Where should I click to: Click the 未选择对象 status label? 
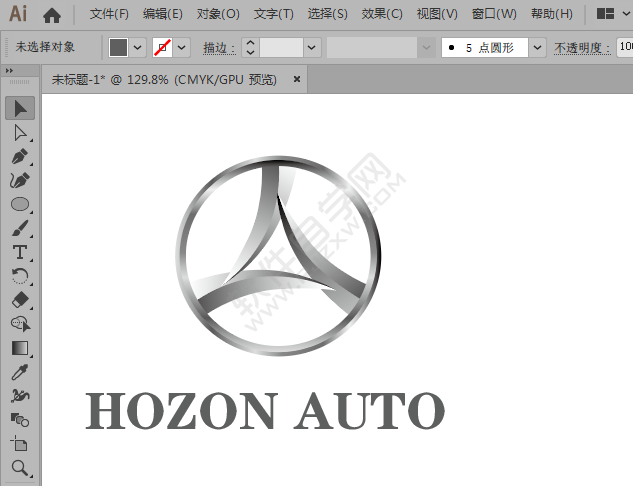coord(45,47)
